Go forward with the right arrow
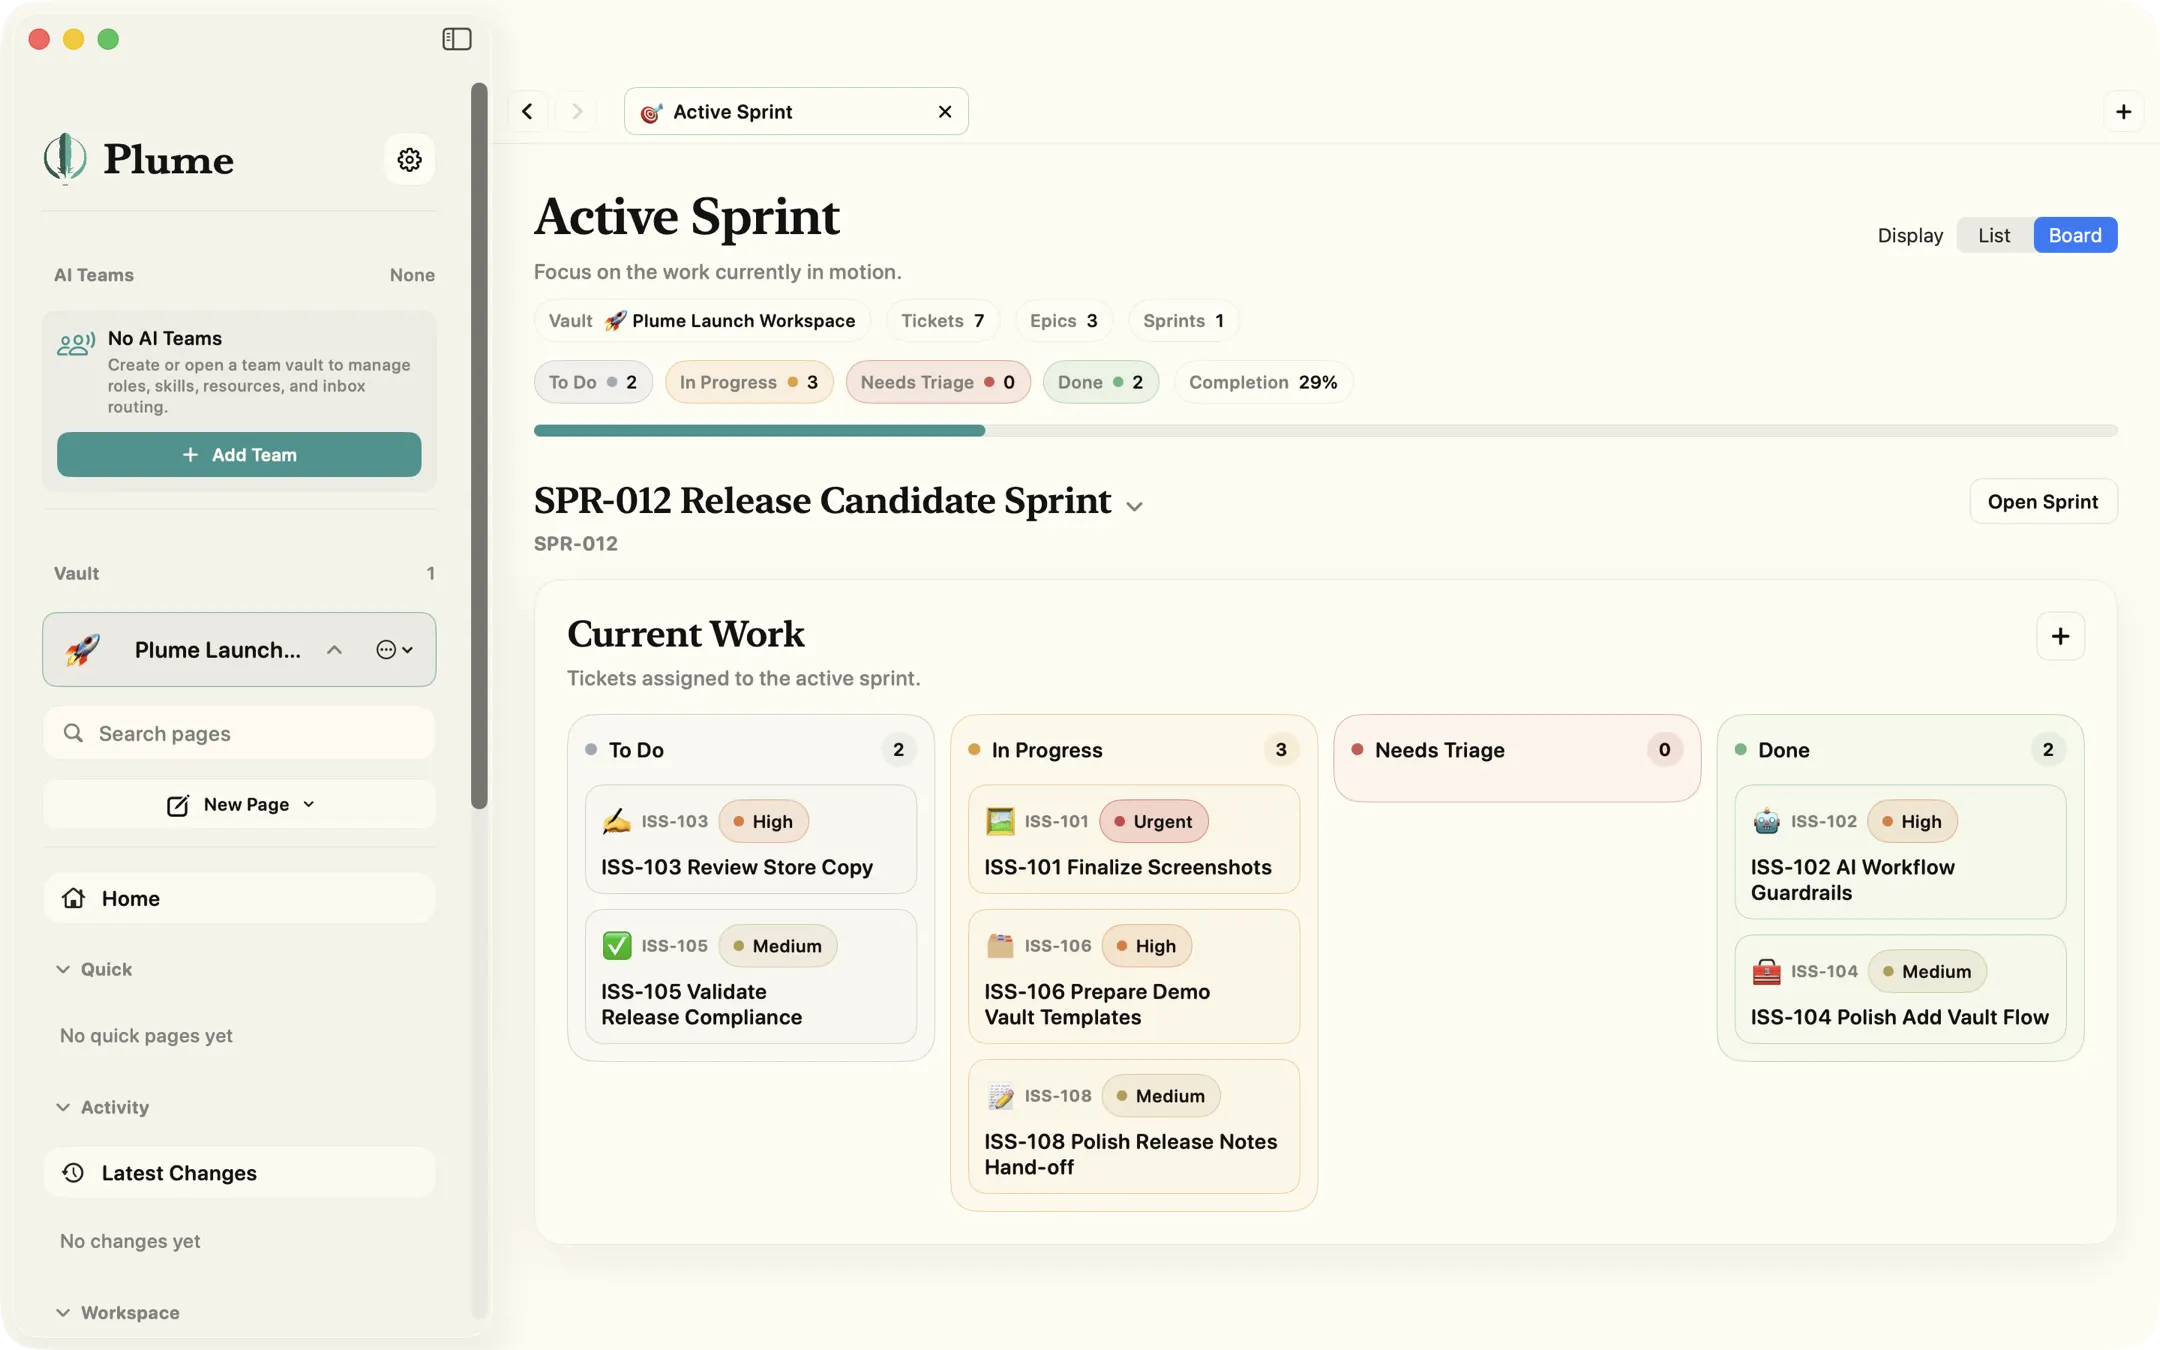Viewport: 2160px width, 1350px height. click(577, 111)
